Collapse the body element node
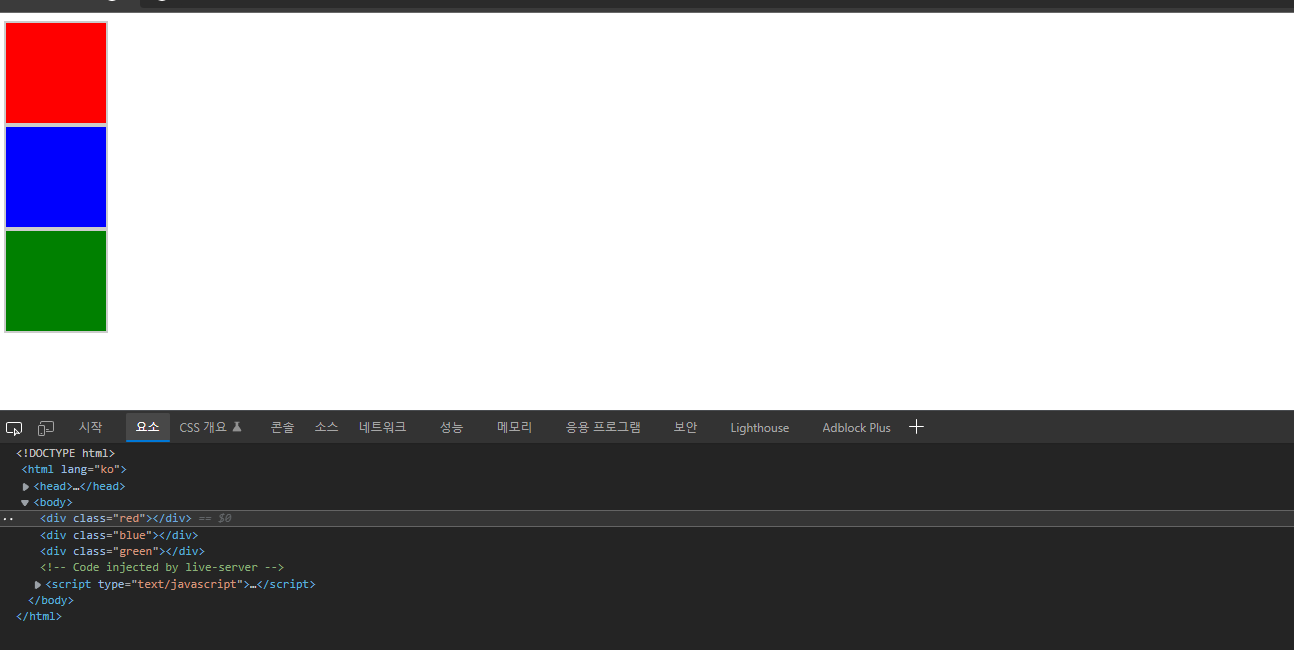 click(x=25, y=503)
